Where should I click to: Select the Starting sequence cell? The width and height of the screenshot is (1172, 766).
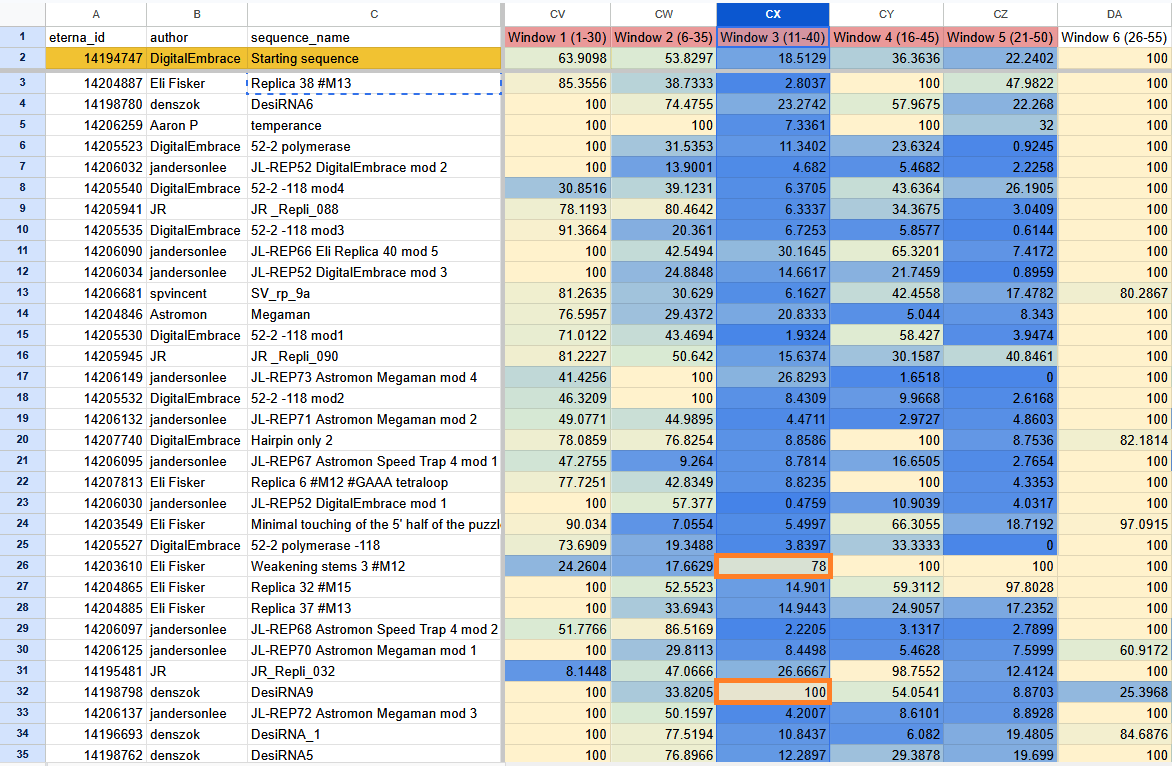[x=374, y=58]
